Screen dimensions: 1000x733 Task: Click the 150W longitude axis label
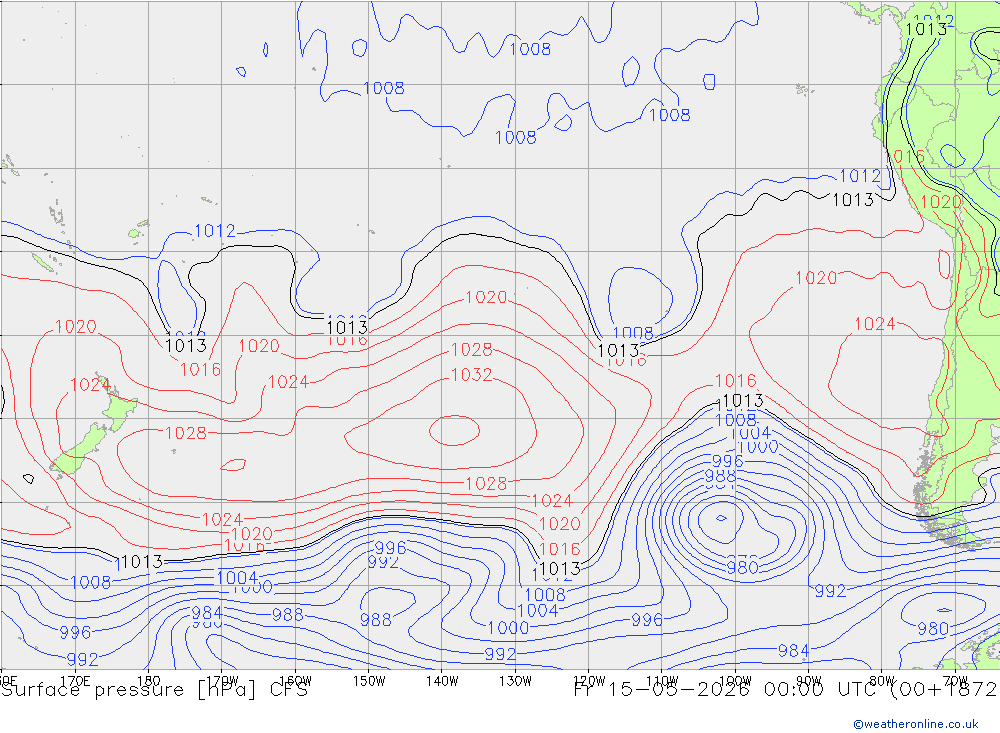coord(369,681)
